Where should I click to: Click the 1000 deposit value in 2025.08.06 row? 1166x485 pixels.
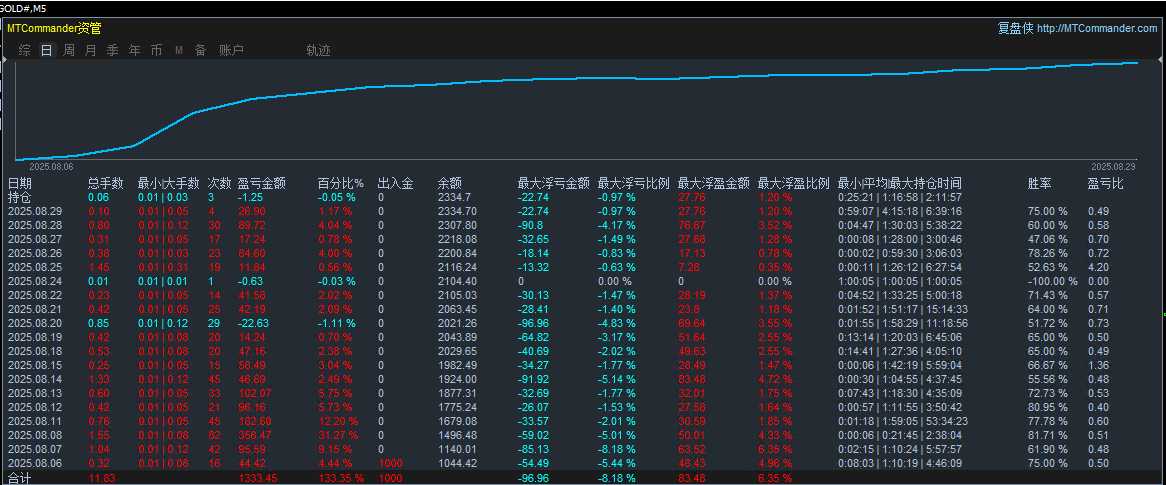click(390, 463)
